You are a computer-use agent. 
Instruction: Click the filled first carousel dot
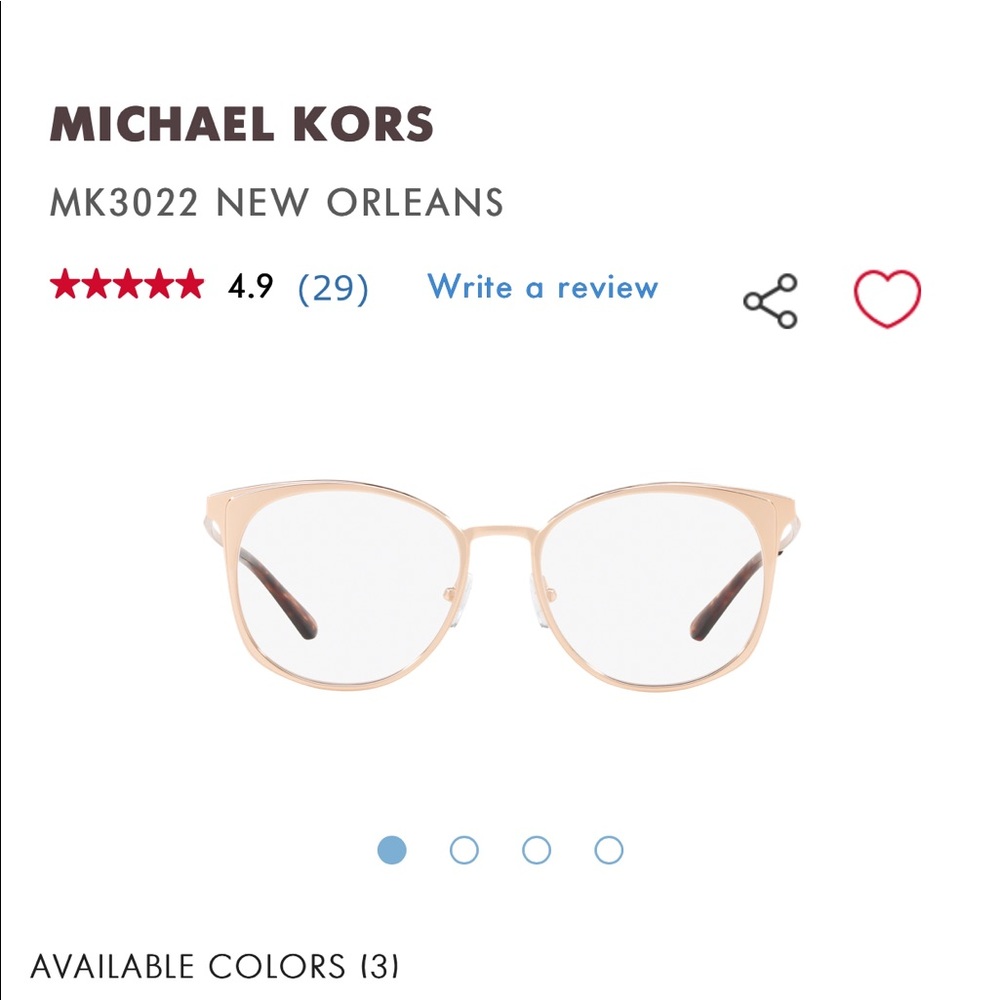point(394,850)
